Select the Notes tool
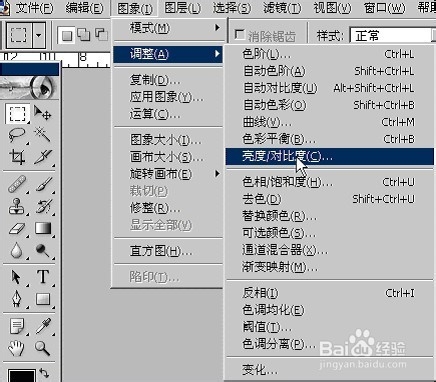Image resolution: width=436 pixels, height=382 pixels. (17, 326)
